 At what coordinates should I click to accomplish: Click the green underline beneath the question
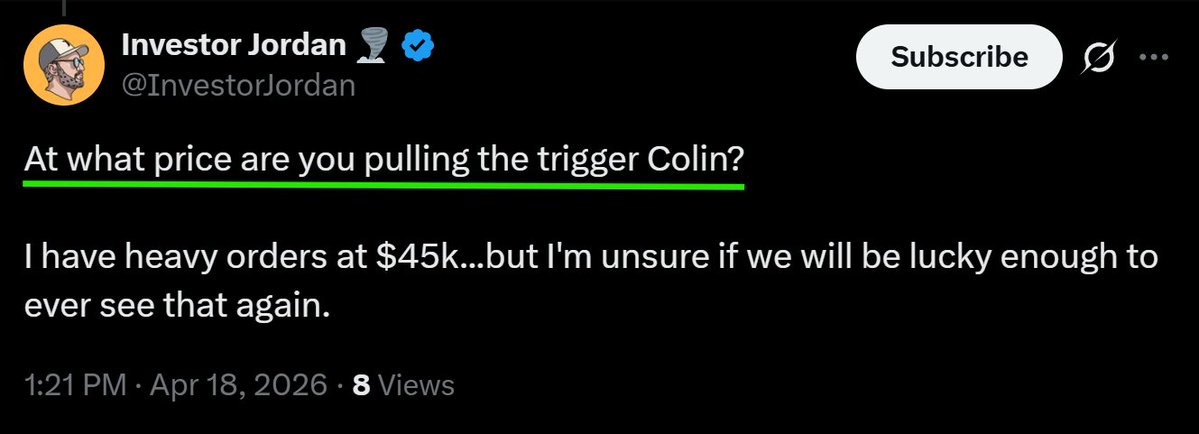[x=383, y=185]
